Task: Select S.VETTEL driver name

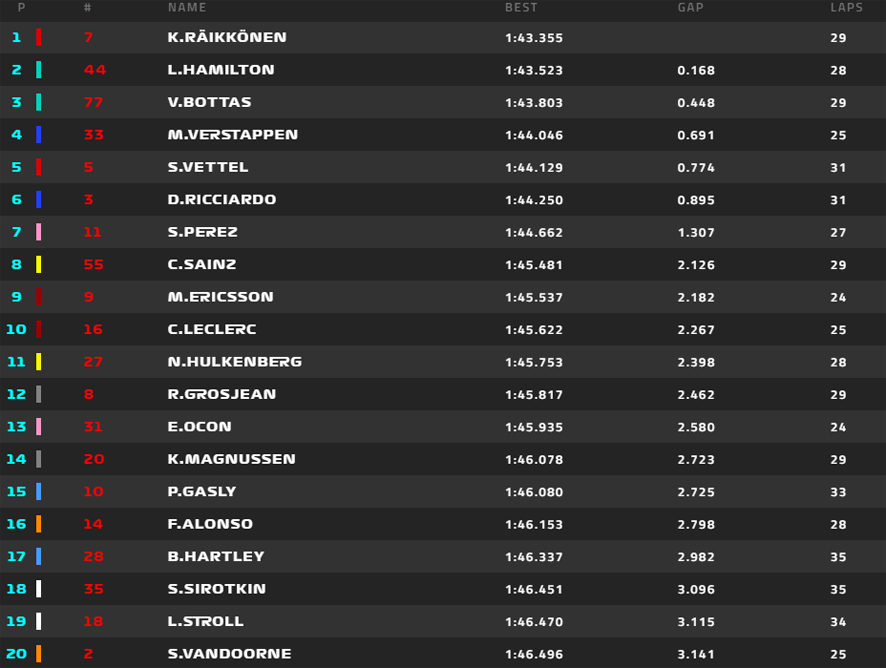Action: (x=208, y=167)
